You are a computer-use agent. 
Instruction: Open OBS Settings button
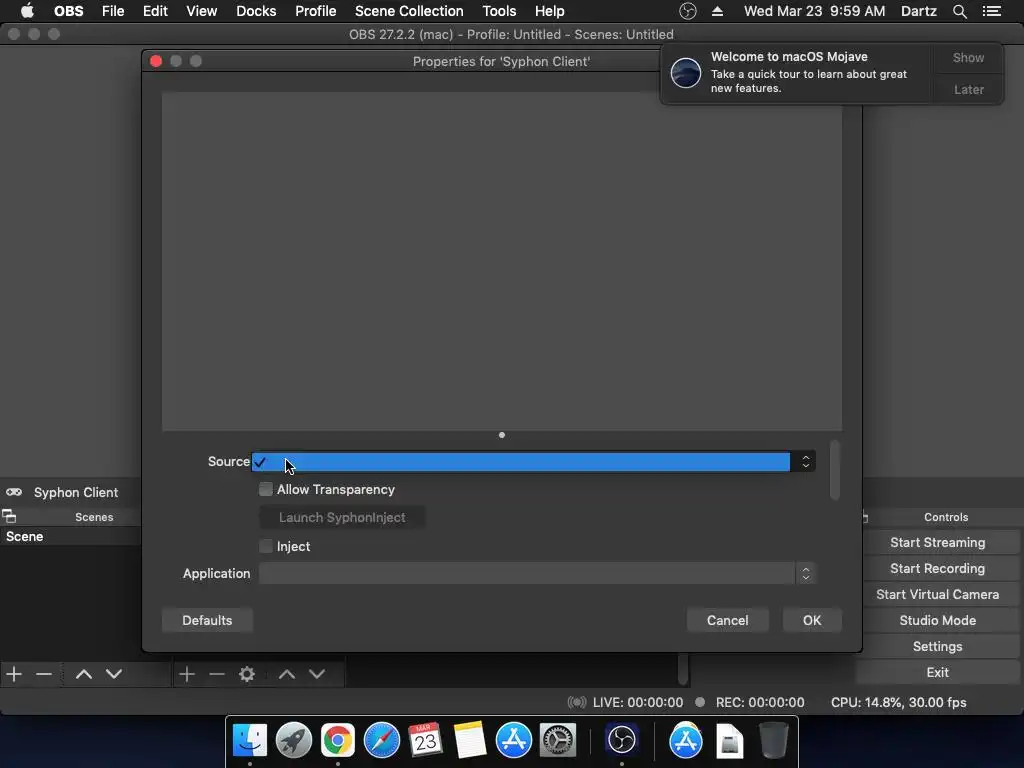(x=937, y=647)
